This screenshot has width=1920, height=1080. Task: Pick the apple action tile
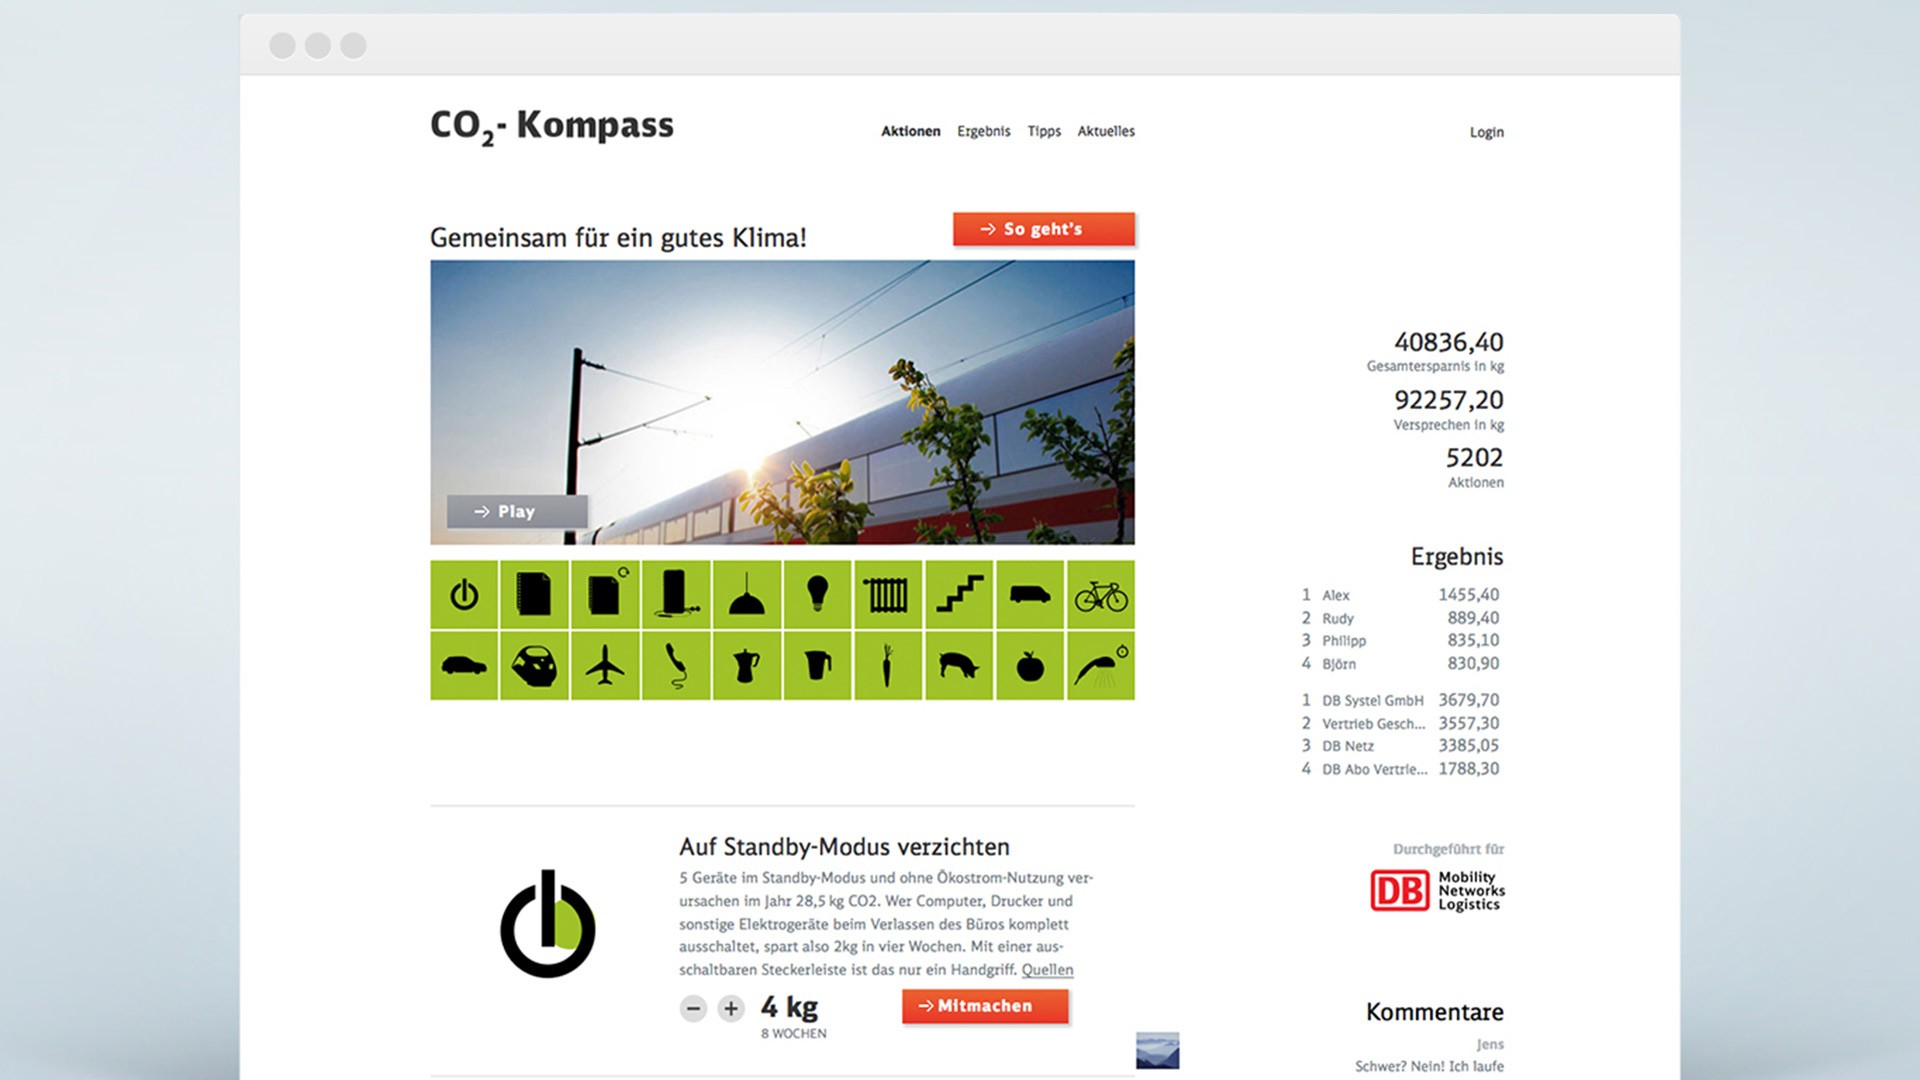[1030, 665]
